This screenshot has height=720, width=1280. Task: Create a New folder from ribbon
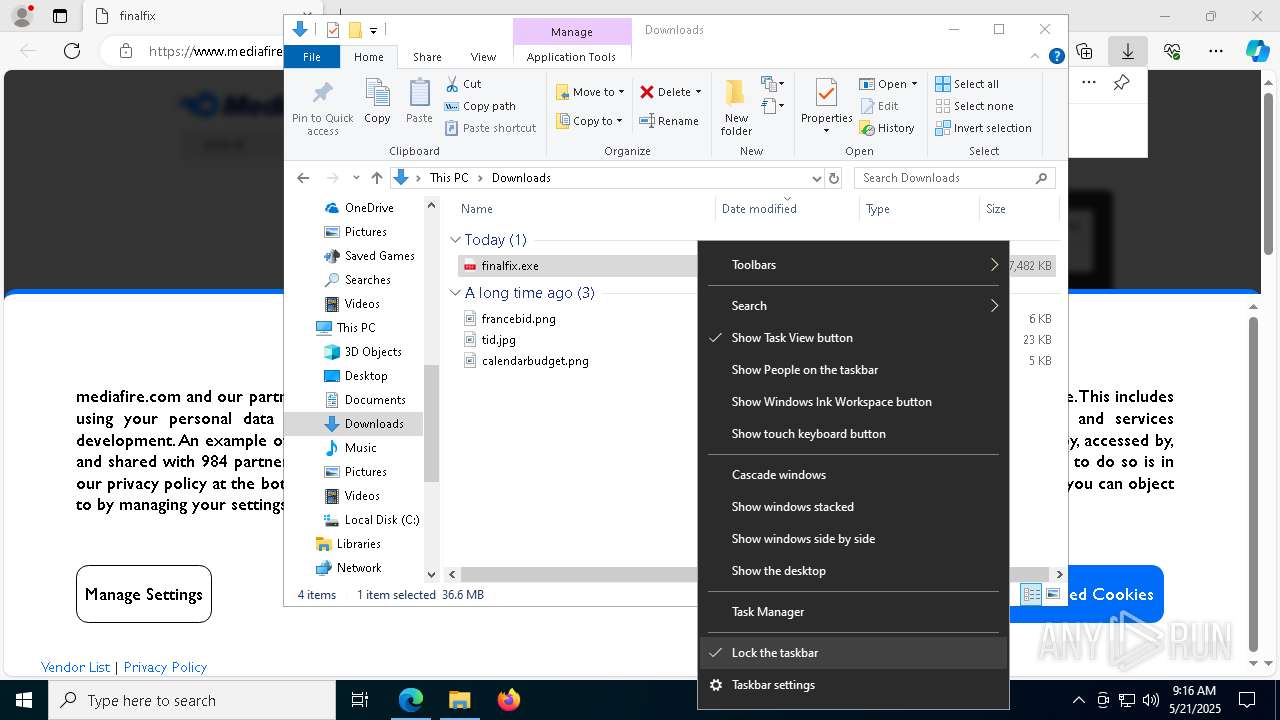(736, 107)
